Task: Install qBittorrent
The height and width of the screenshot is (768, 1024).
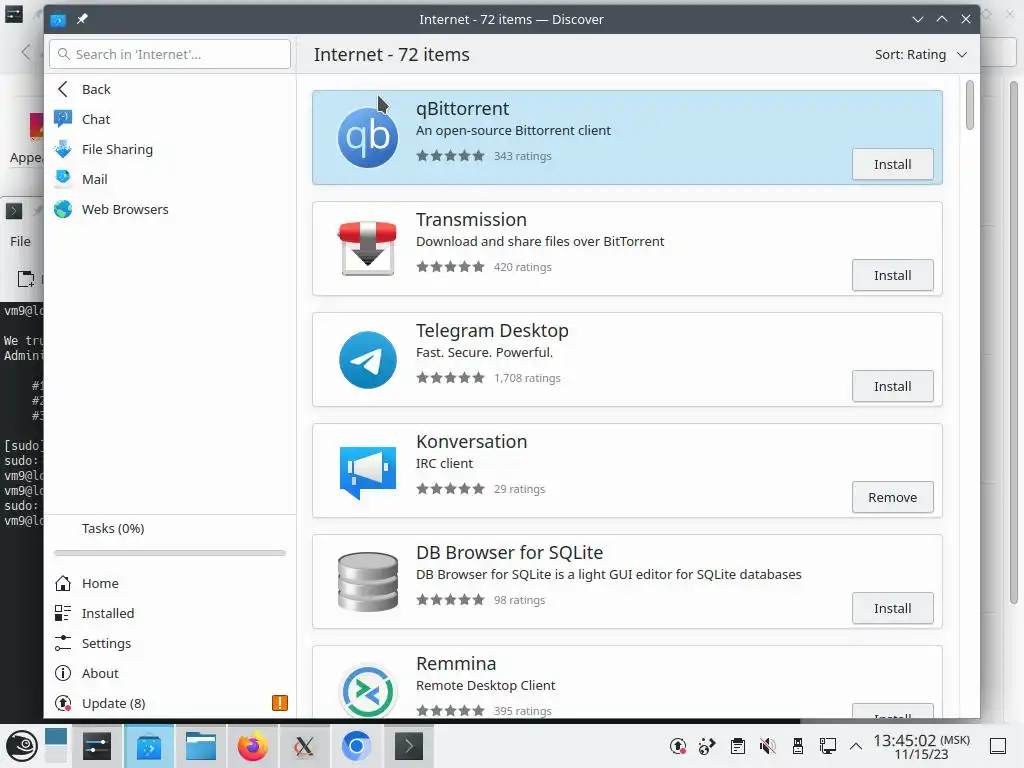Action: (x=892, y=165)
